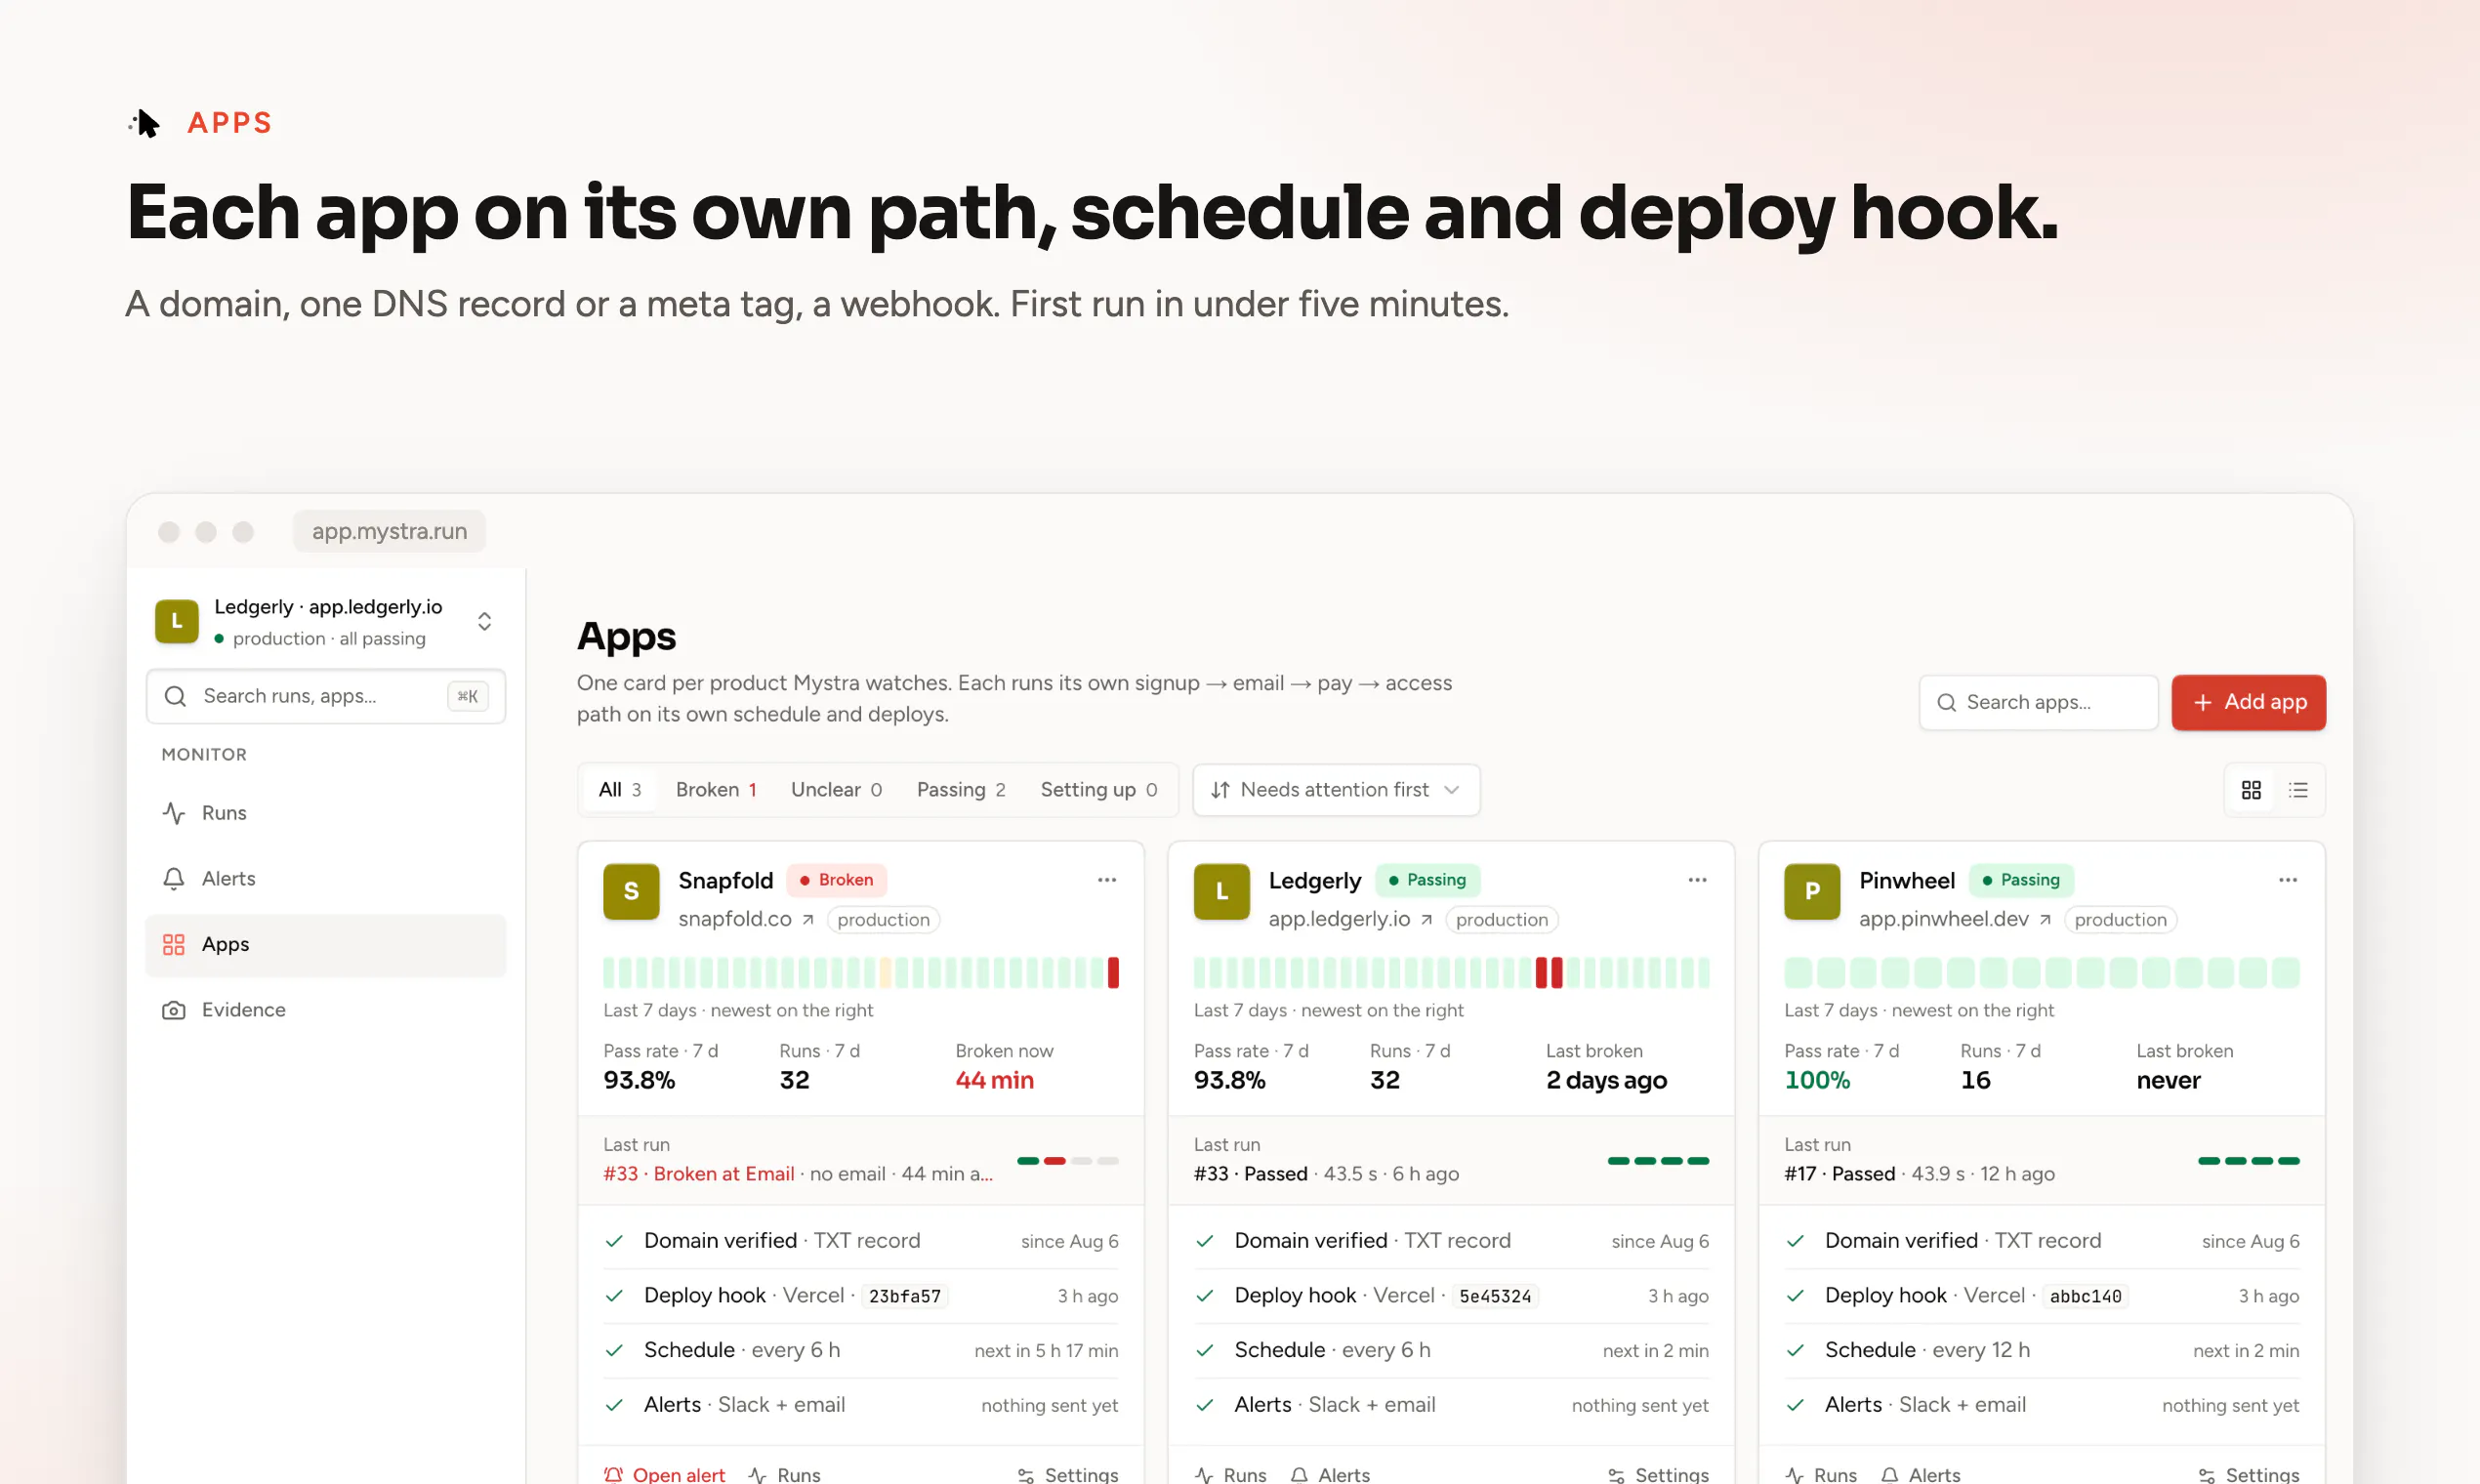The image size is (2480, 1484).
Task: Select the All filter tab
Action: click(619, 790)
